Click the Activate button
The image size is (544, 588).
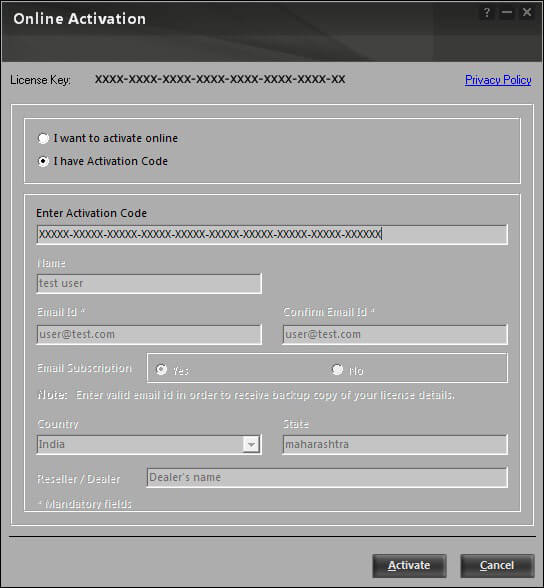coord(409,566)
